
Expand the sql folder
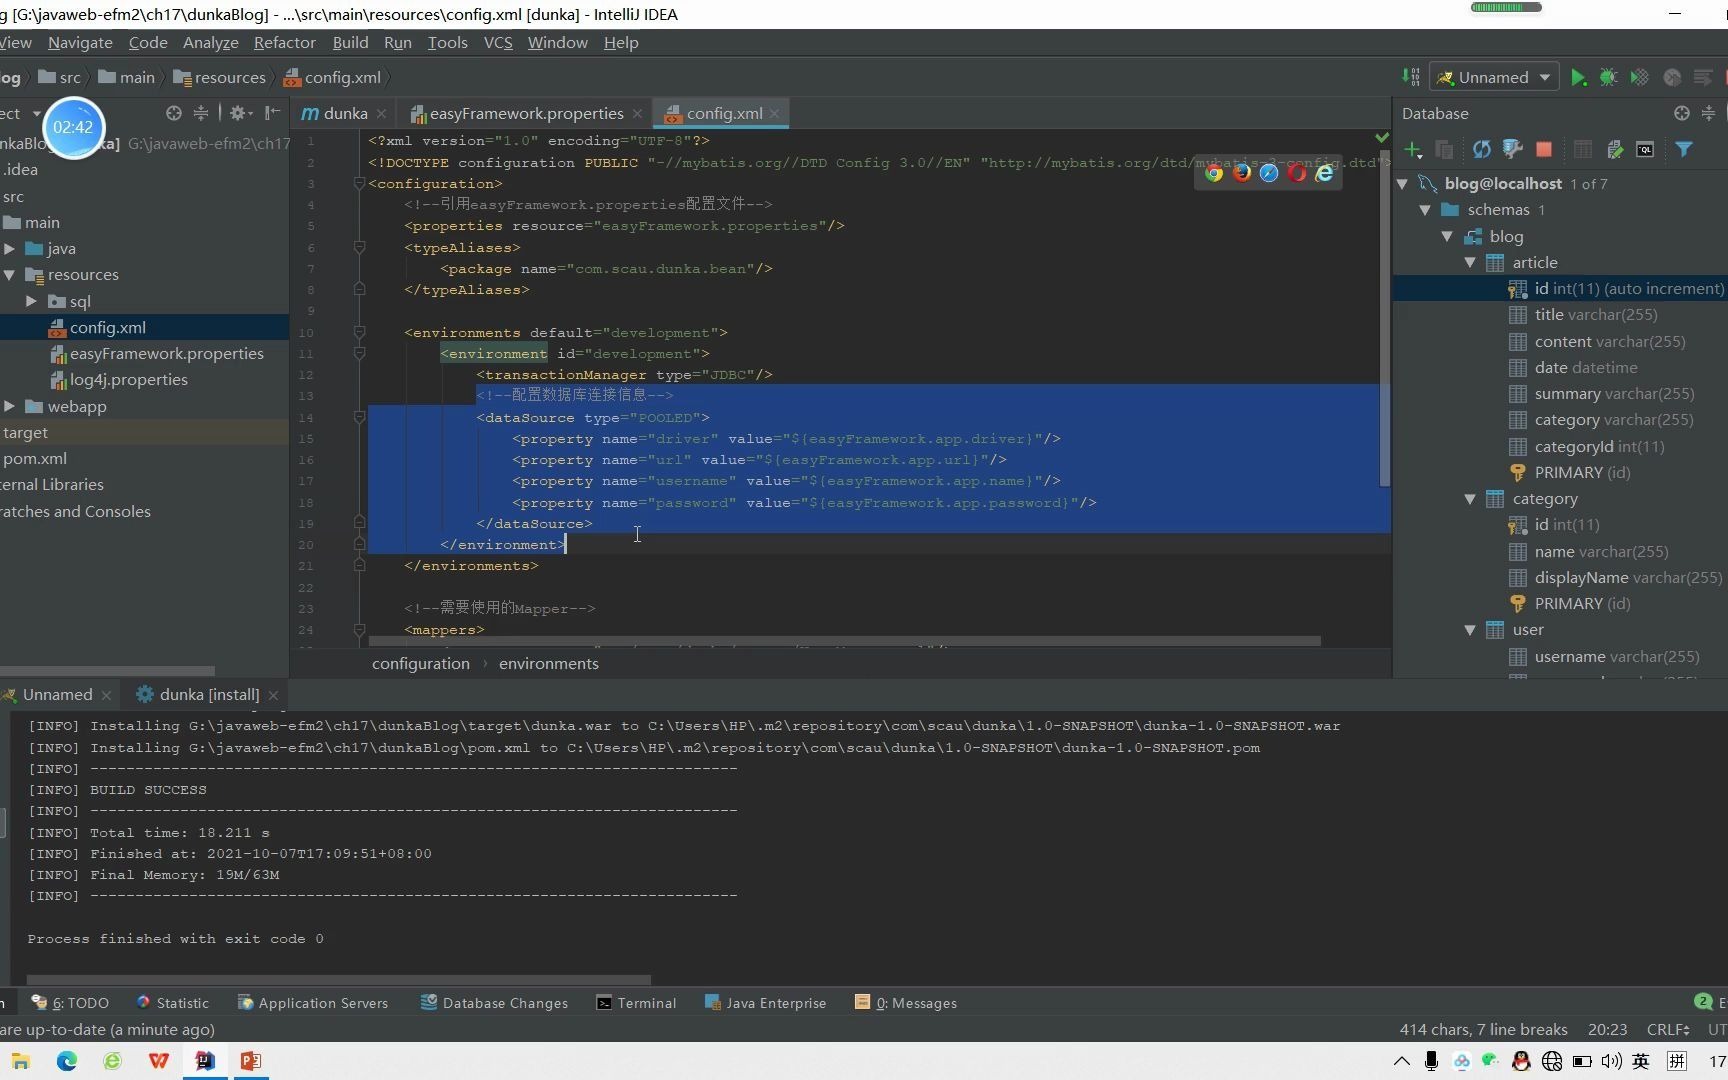tap(31, 301)
